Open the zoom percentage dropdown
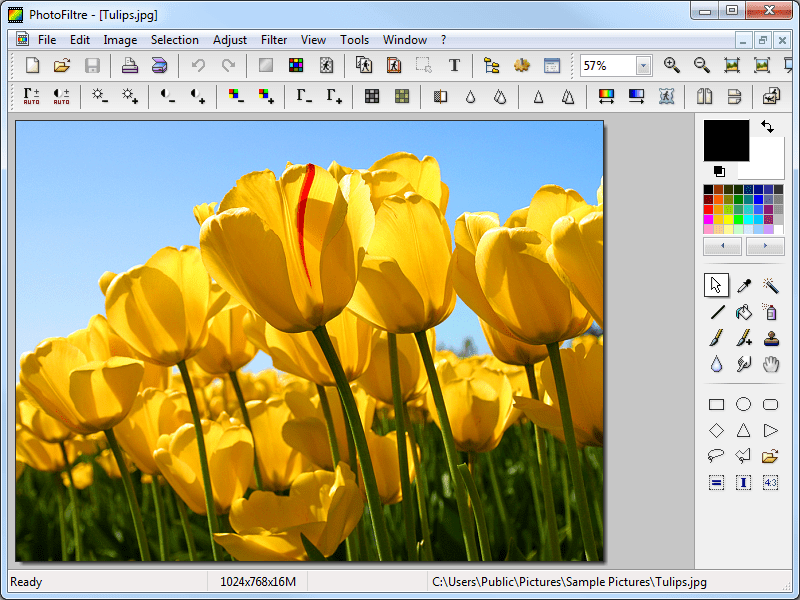This screenshot has height=600, width=800. coord(645,64)
